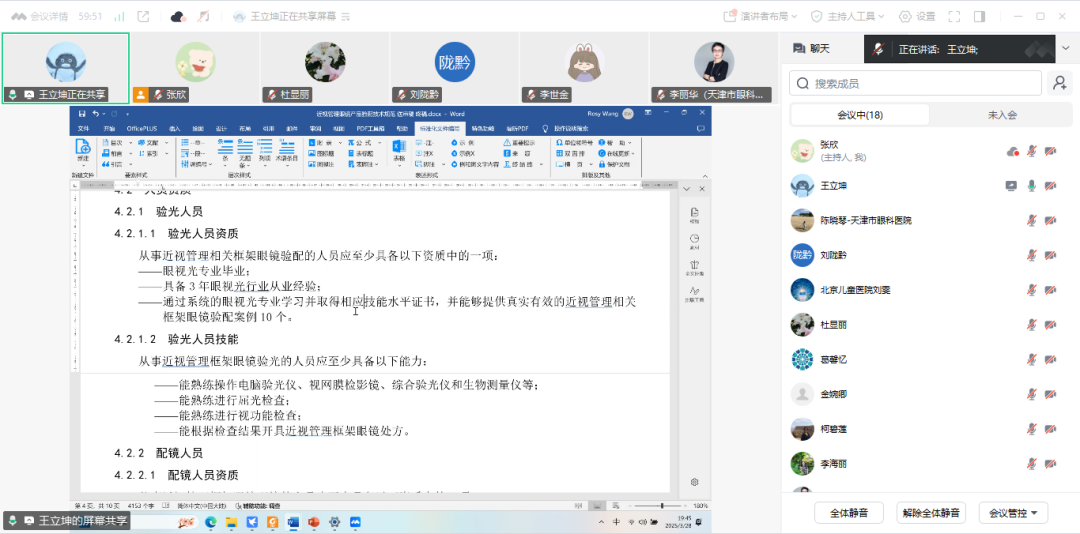1080x534 pixels.
Task: Click the PowerPoint icon in the shared taskbar
Action: point(314,522)
